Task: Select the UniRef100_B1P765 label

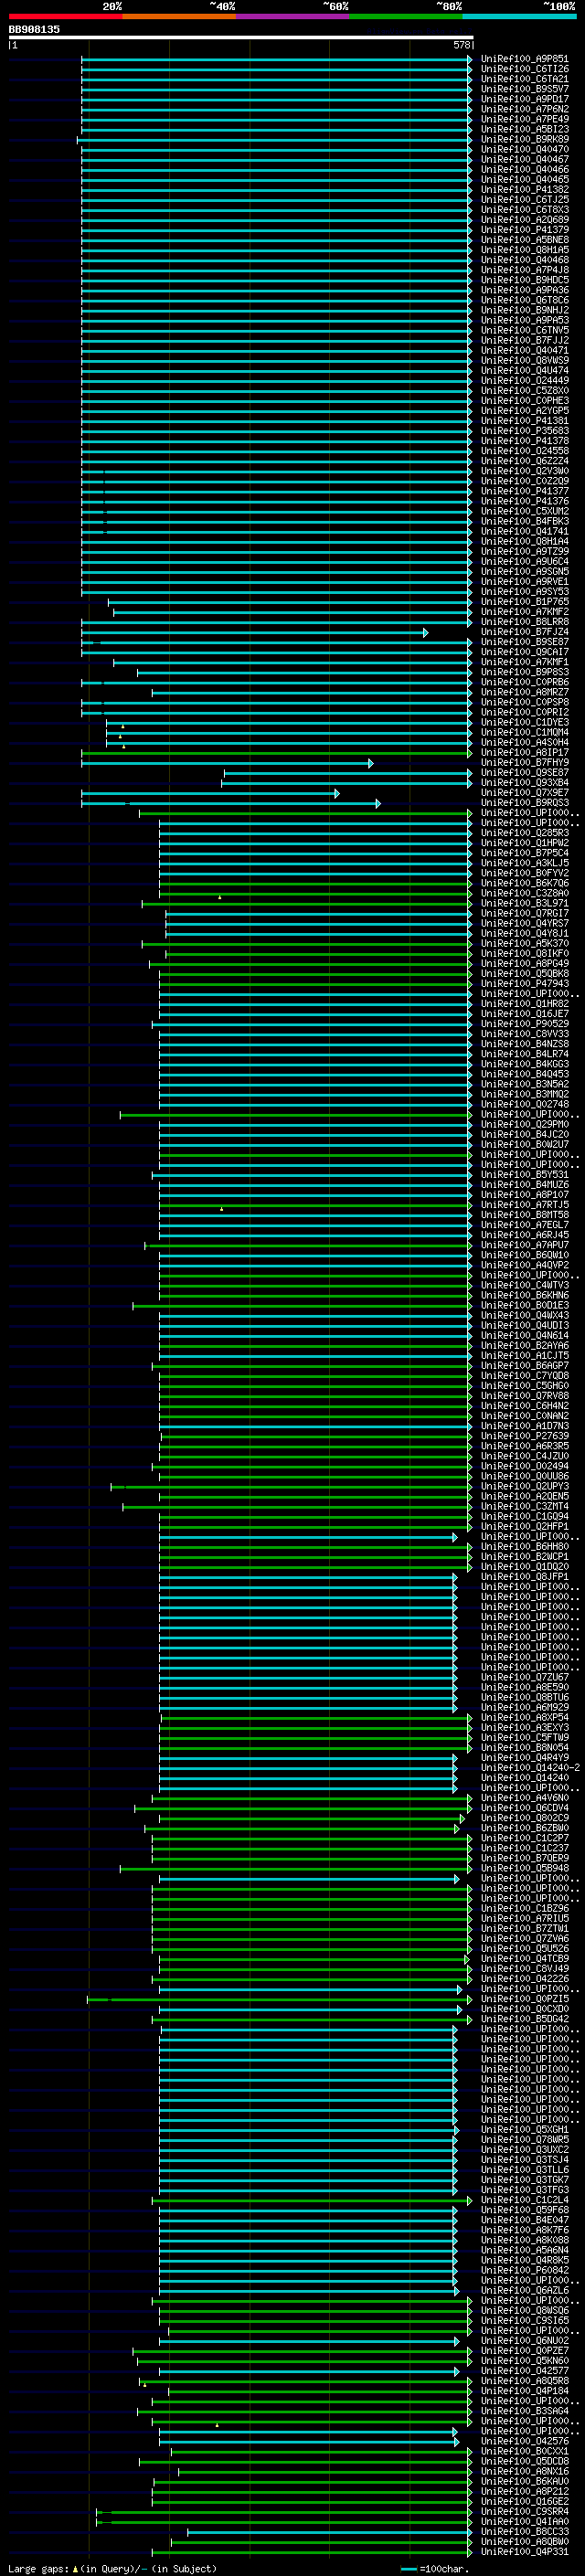Action: point(524,601)
